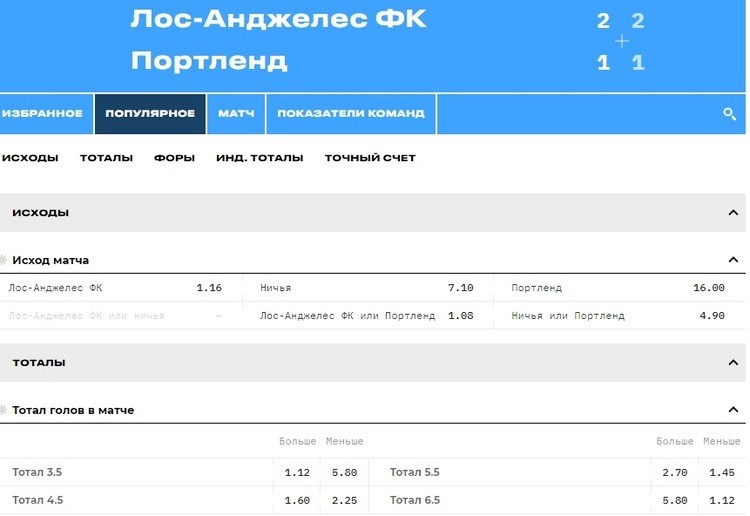Pick Тотал 3.5 Больше at 1.12
This screenshot has width=750, height=516.
(x=297, y=472)
